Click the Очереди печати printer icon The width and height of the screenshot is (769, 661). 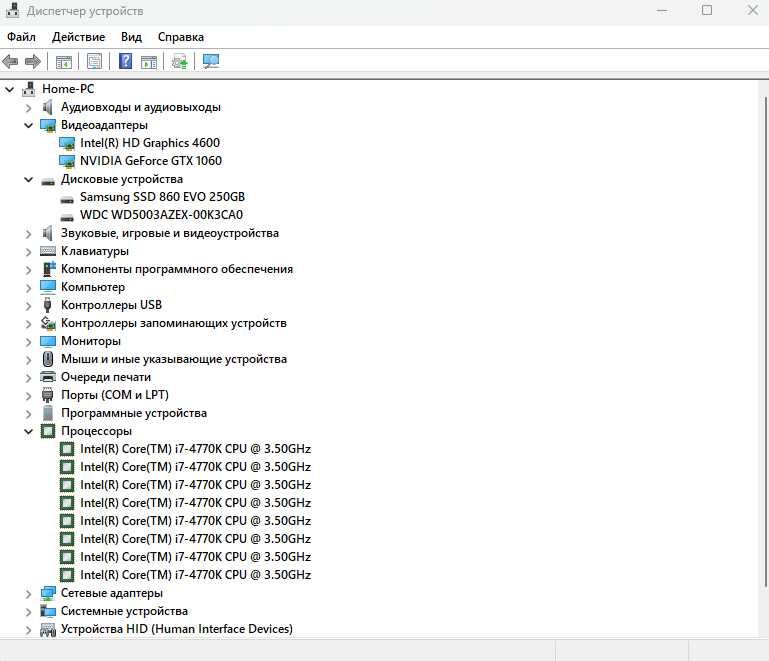[x=48, y=377]
